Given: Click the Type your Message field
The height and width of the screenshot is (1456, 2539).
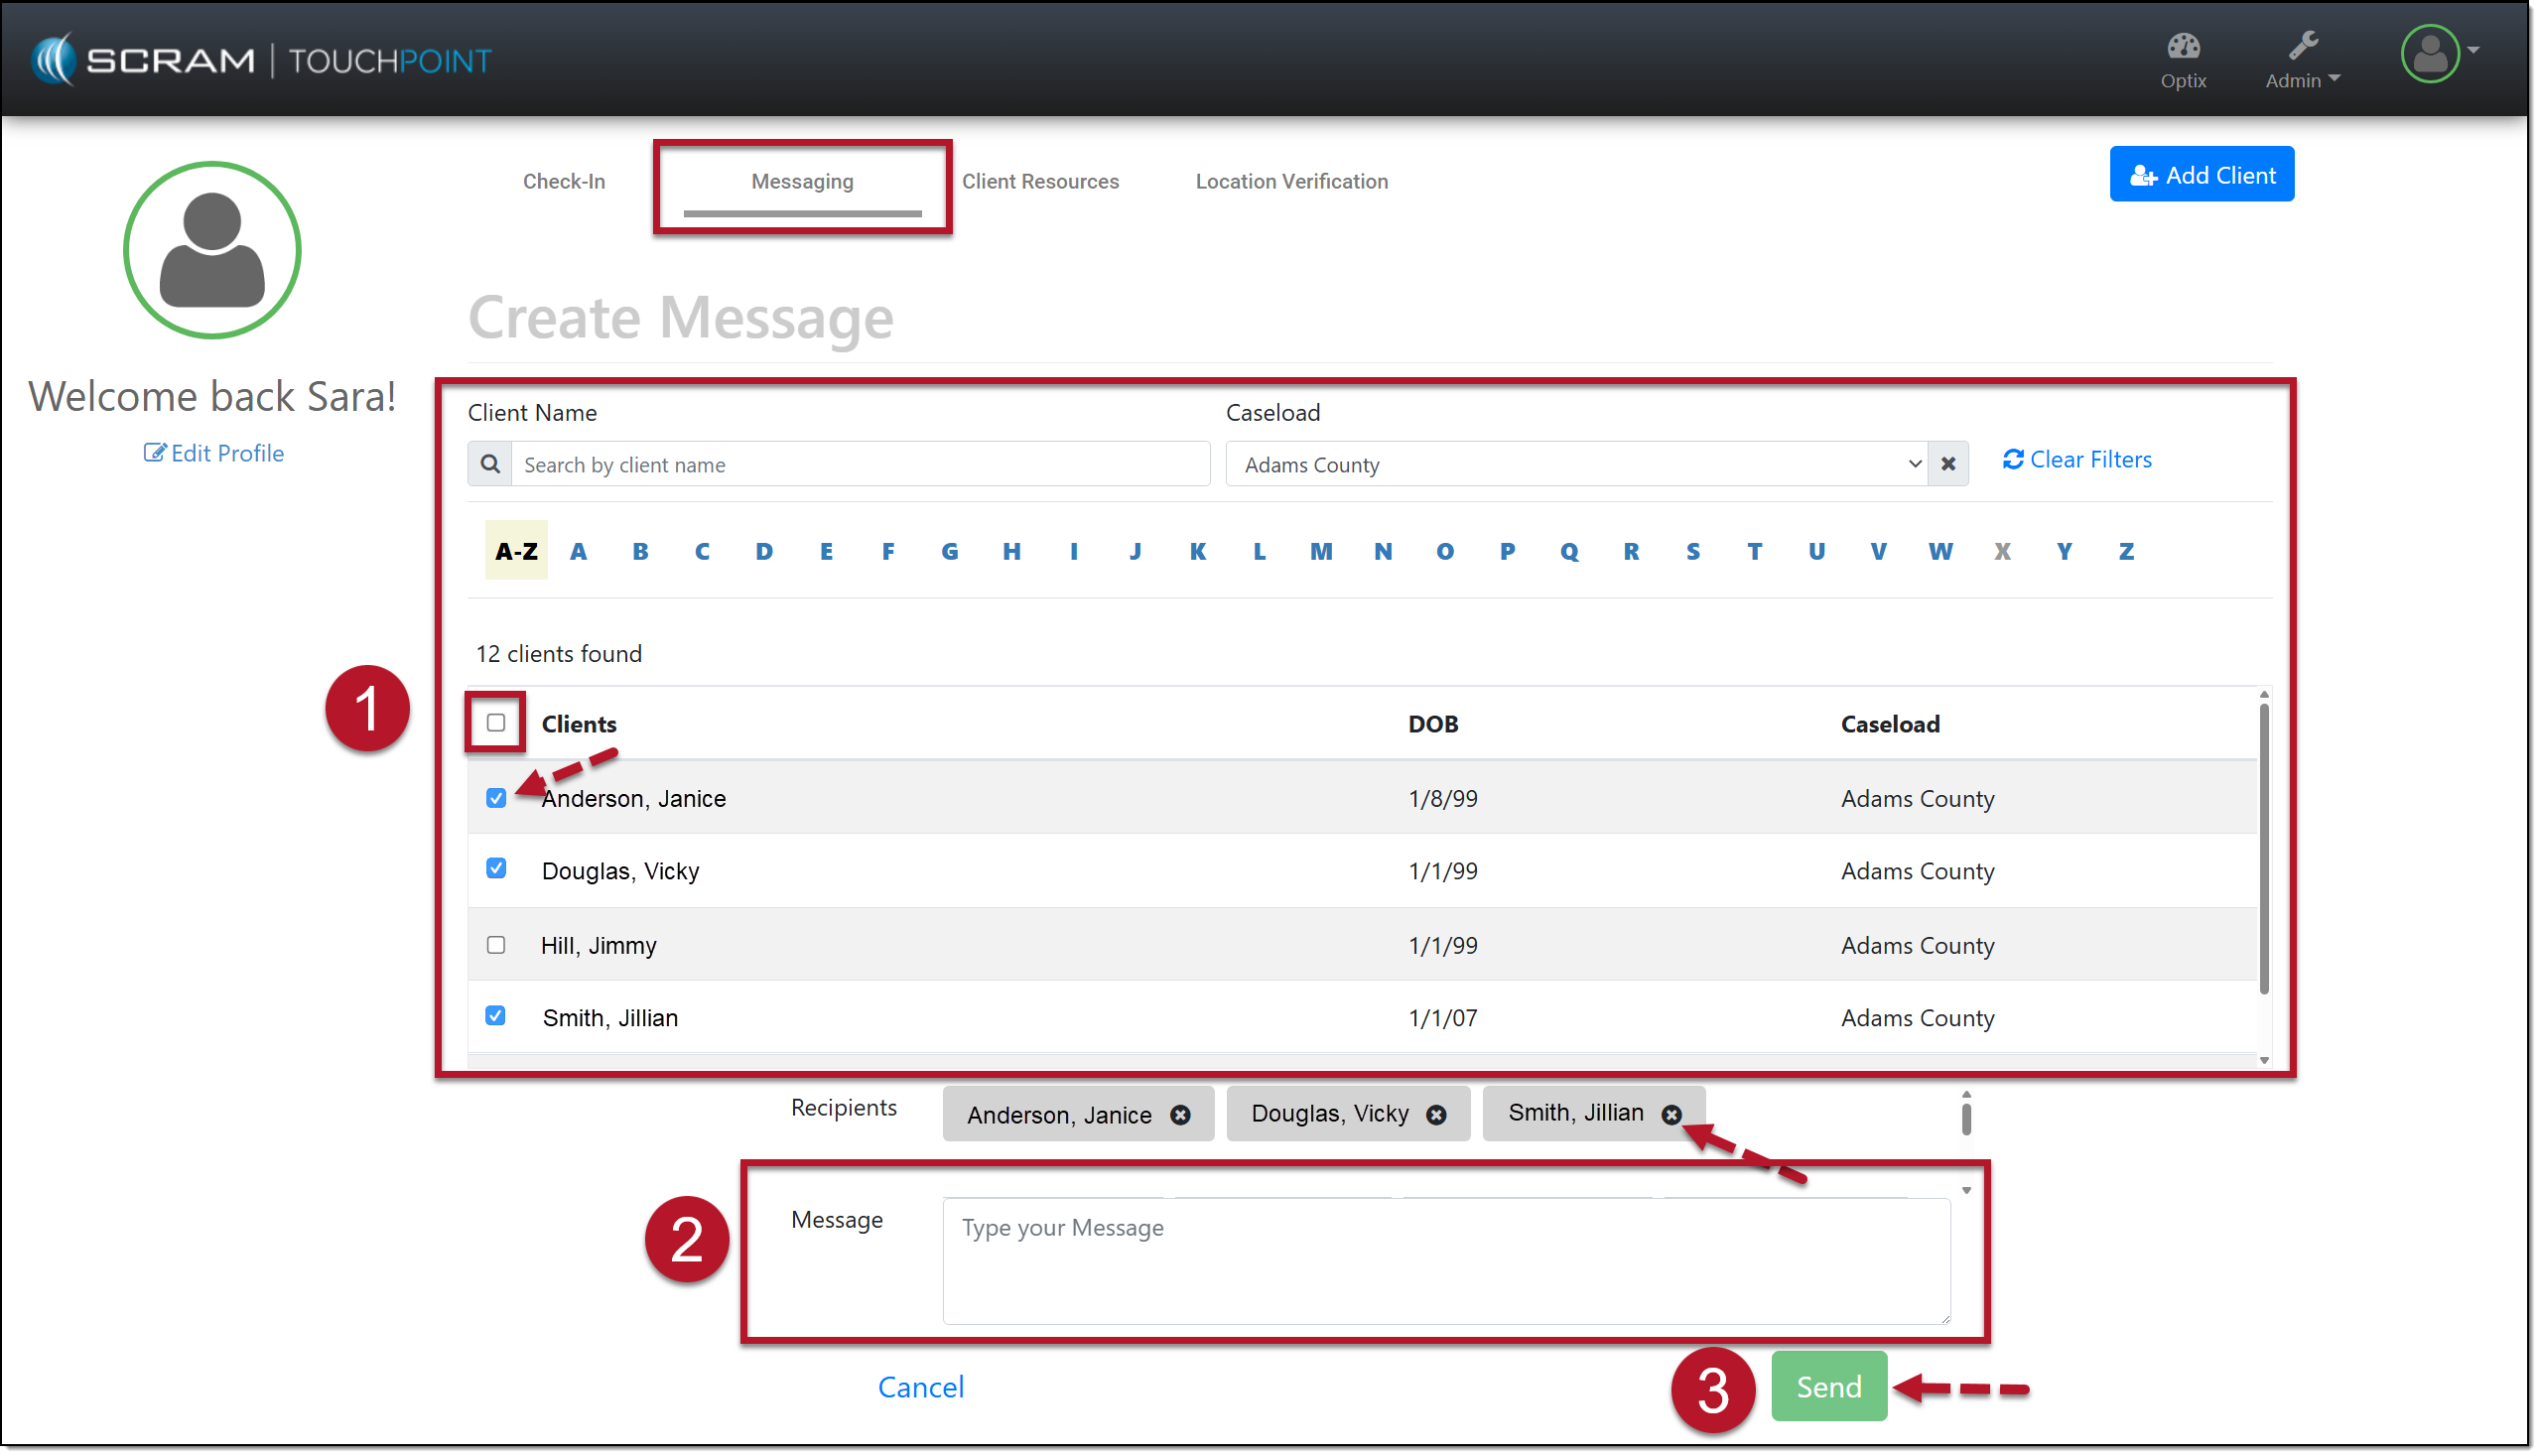Looking at the screenshot, I should [x=1448, y=1263].
